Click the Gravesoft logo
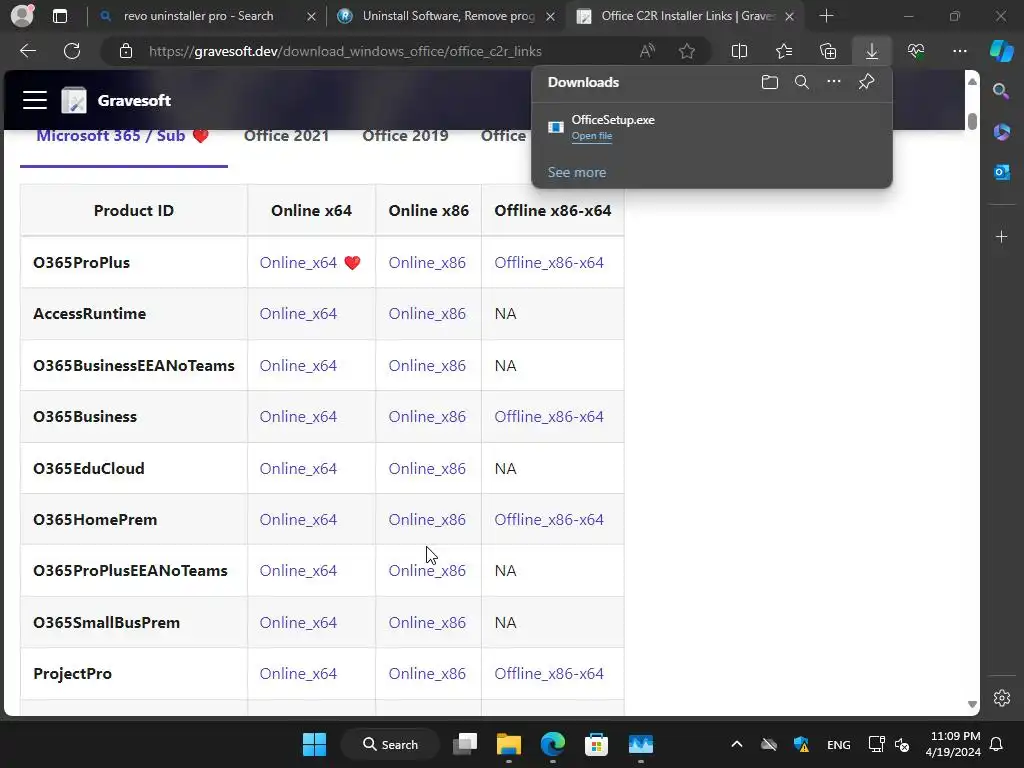Screen dimensions: 1024x768 [x=74, y=100]
